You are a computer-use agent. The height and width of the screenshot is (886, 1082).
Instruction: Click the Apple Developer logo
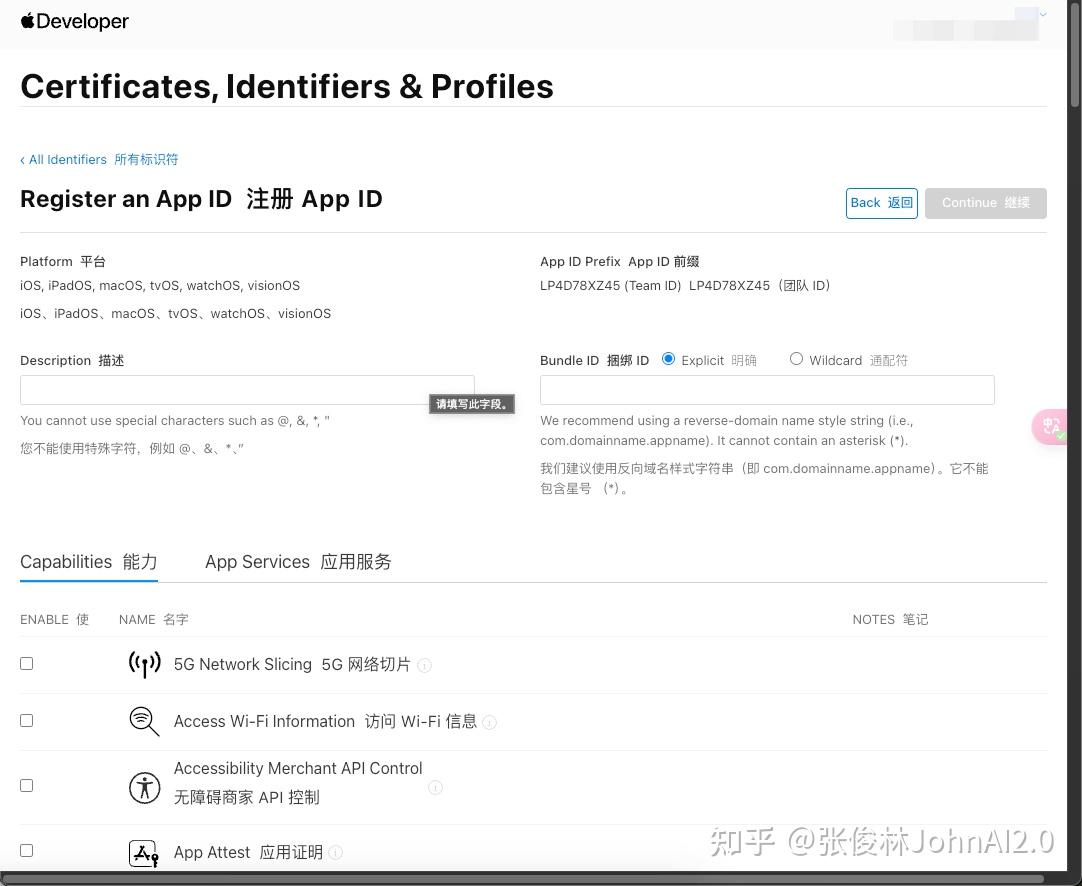pos(74,21)
